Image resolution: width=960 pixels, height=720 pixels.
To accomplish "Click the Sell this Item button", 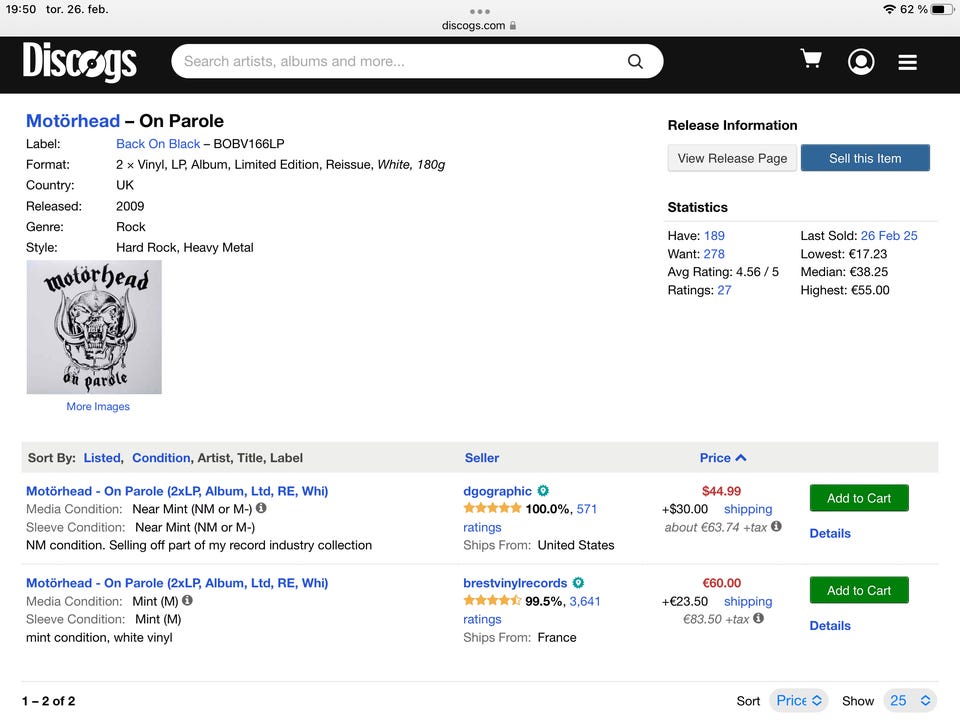I will click(x=865, y=158).
